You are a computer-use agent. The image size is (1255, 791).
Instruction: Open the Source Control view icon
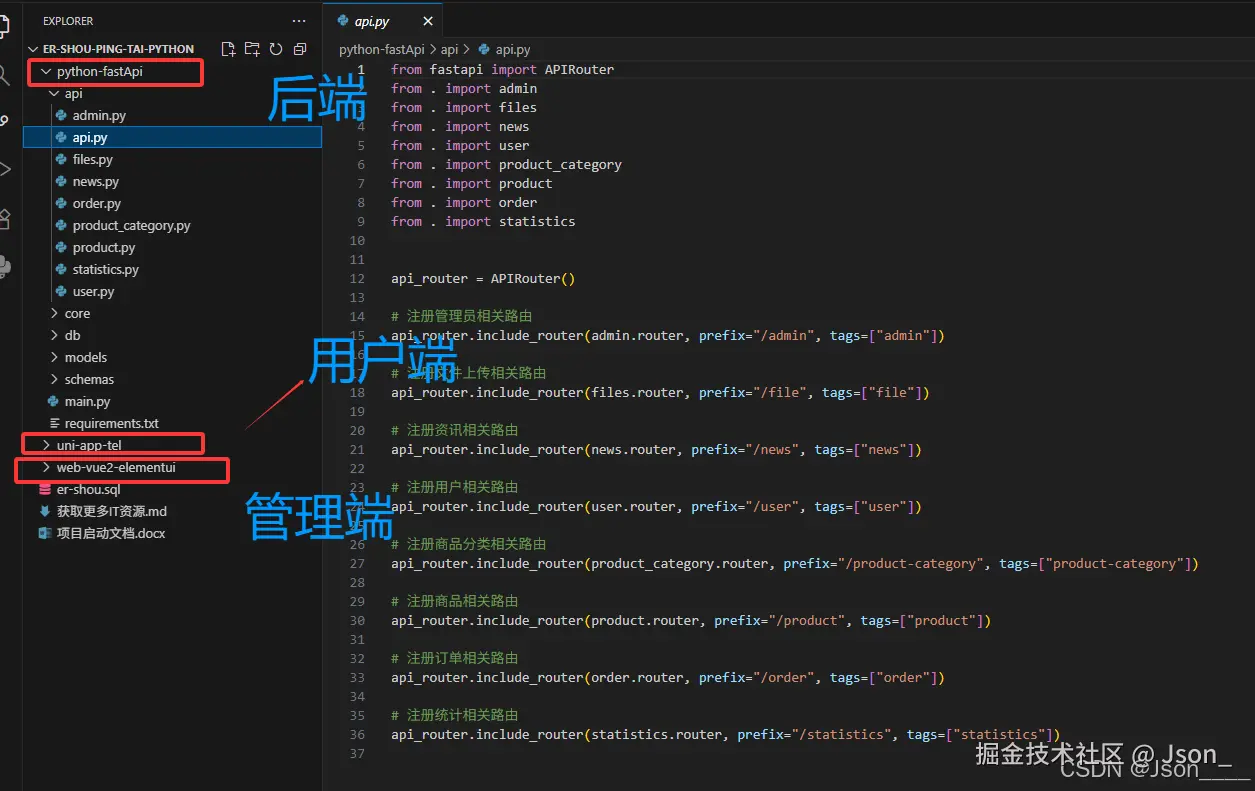5,122
